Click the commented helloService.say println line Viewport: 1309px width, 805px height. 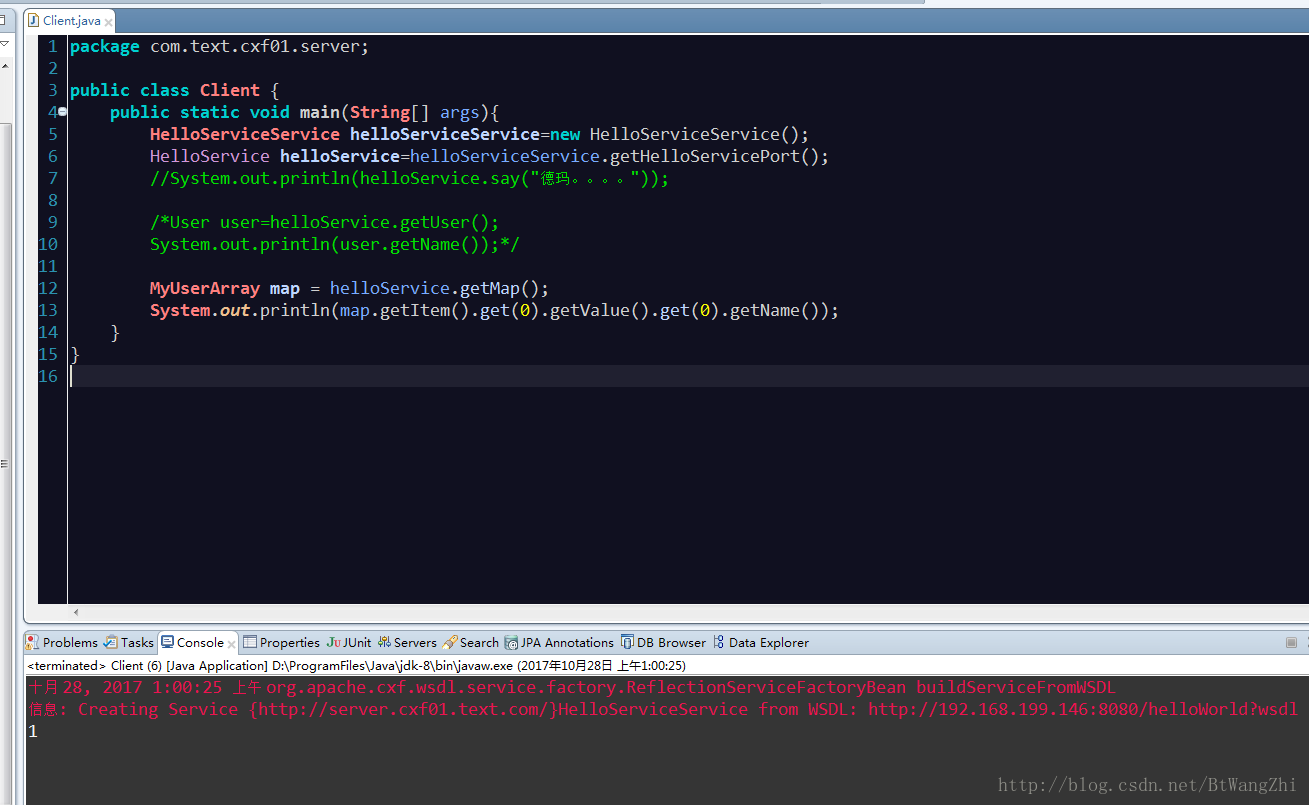click(409, 178)
